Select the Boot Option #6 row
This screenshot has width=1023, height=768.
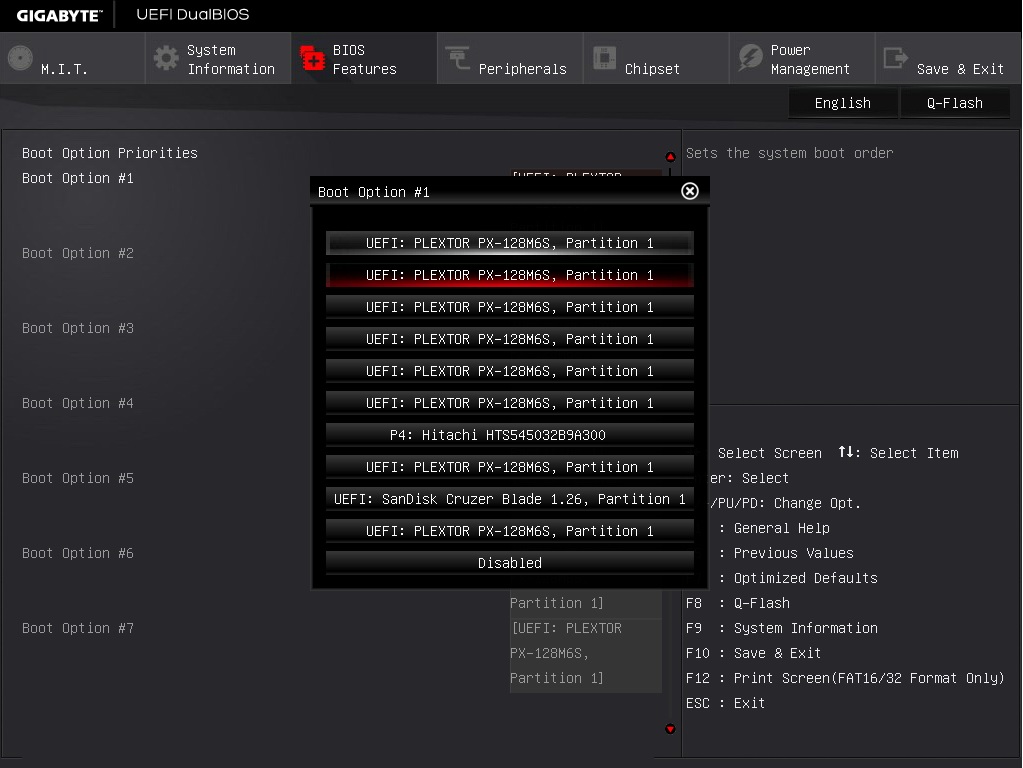pyautogui.click(x=78, y=553)
